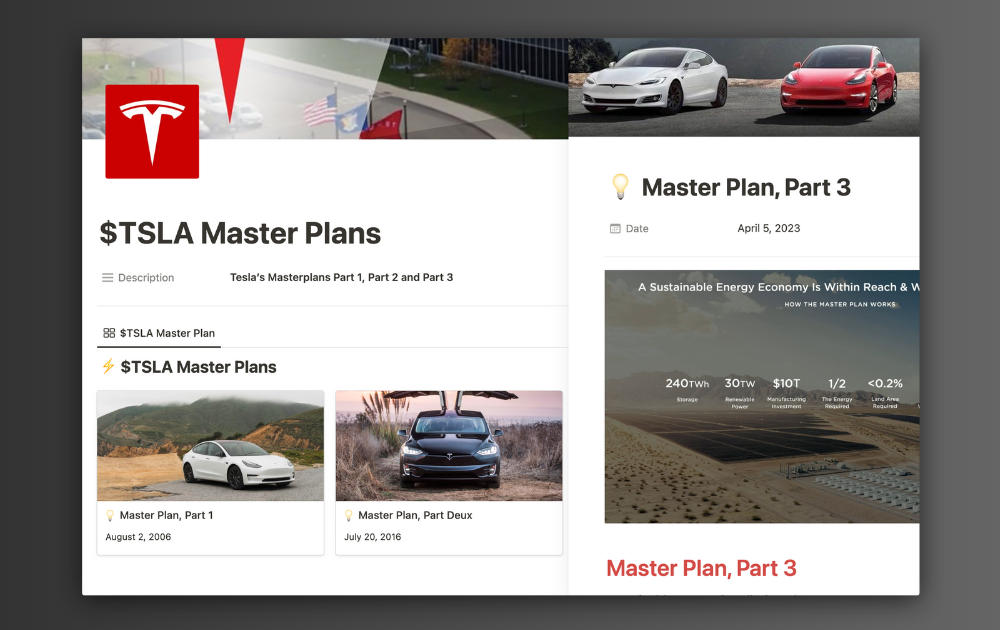This screenshot has width=1000, height=630.
Task: Click the lightbulb icon beside Master Plan, Part 3 title
Action: 620,187
